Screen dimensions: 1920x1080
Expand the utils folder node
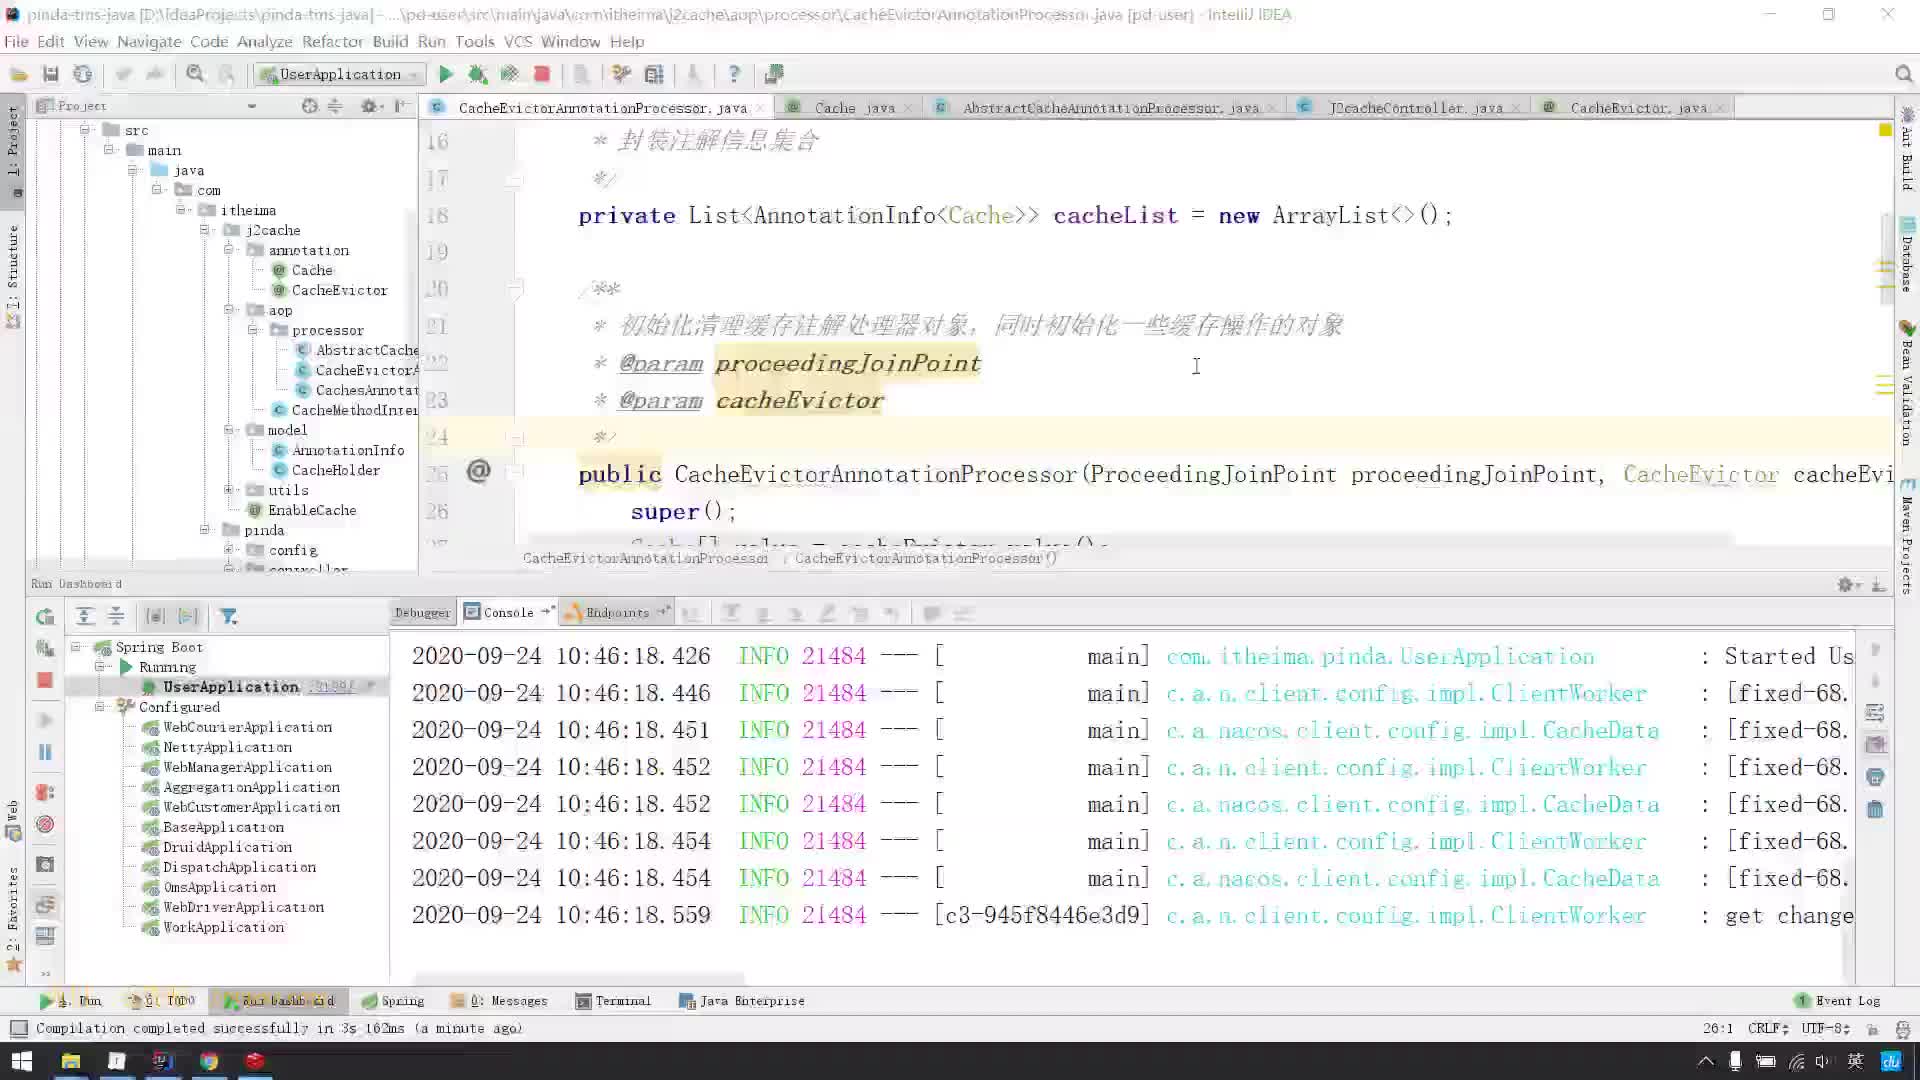click(x=228, y=490)
